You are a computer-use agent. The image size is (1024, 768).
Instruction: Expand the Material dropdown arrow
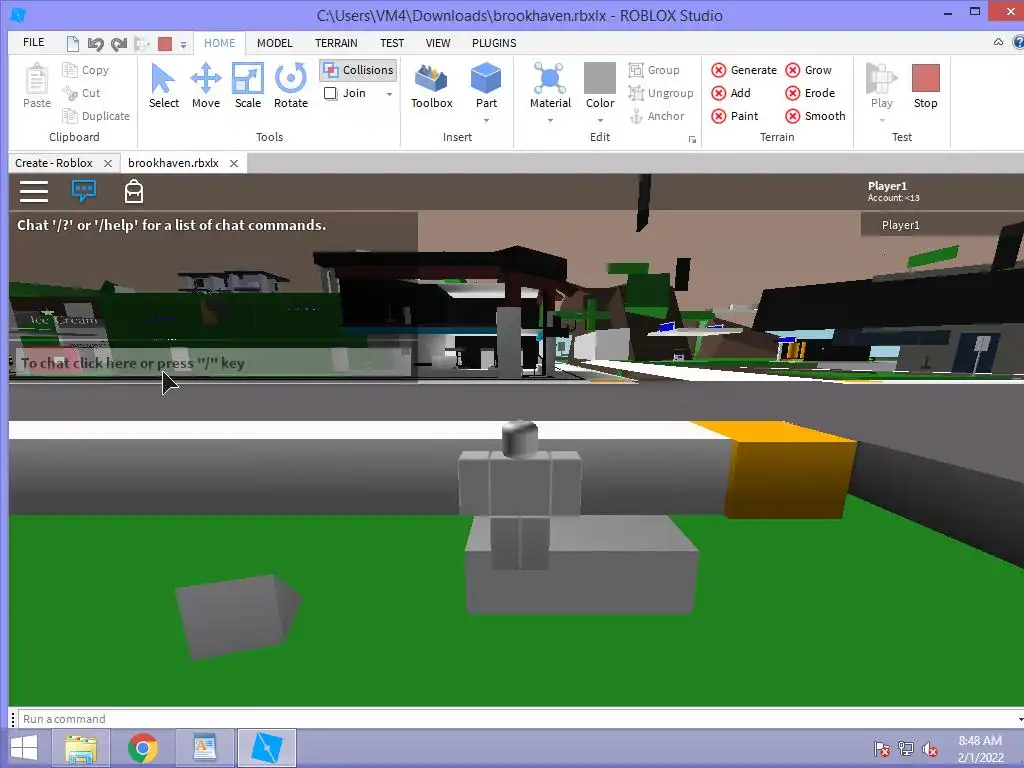(x=550, y=120)
